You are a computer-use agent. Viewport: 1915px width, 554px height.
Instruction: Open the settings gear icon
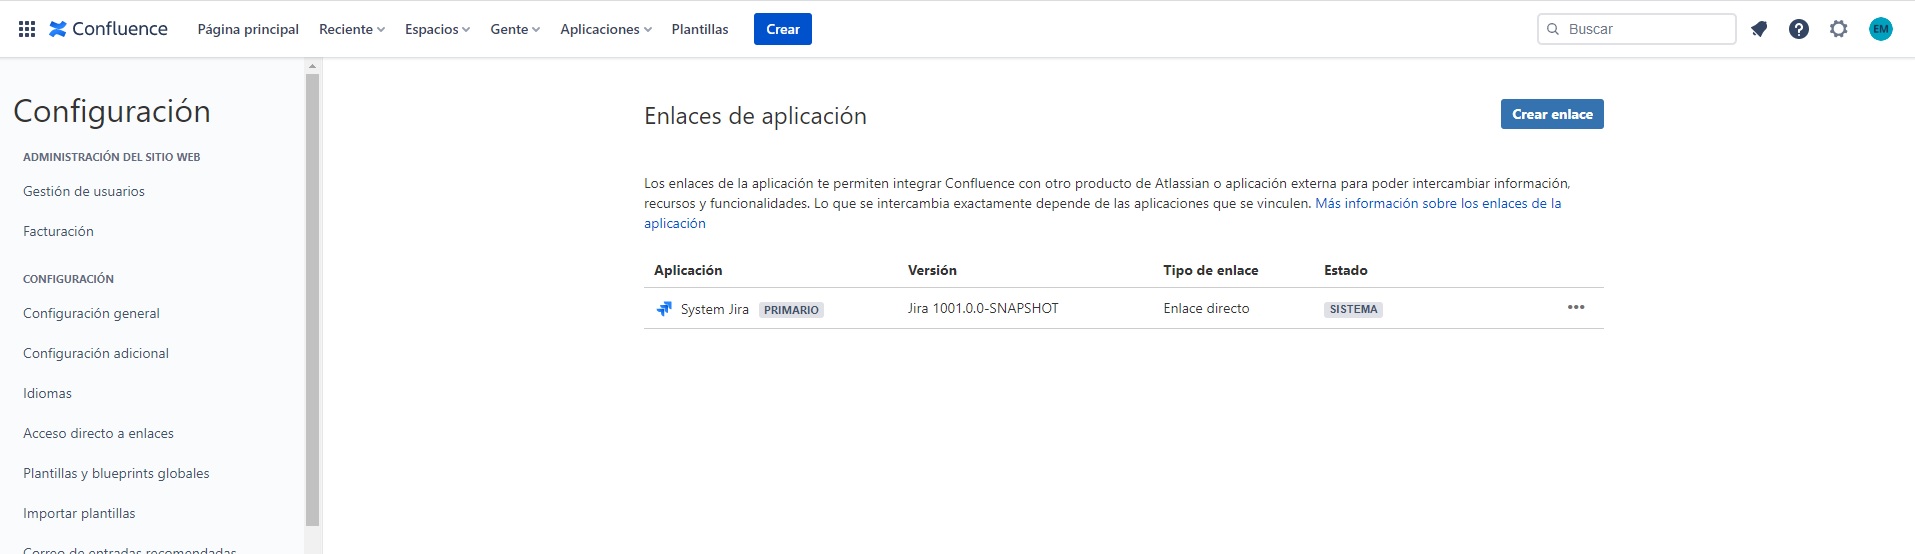1839,29
